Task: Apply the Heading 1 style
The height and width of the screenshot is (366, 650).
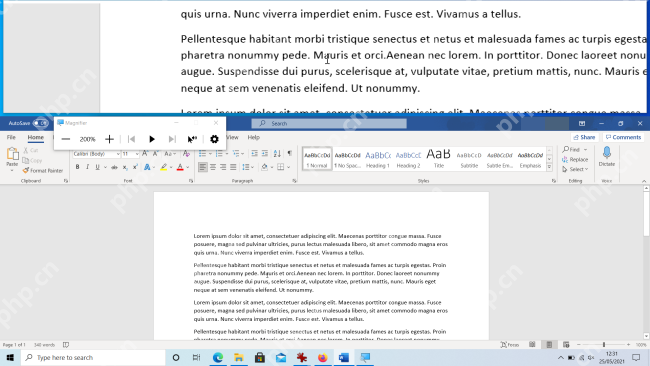Action: pos(378,158)
